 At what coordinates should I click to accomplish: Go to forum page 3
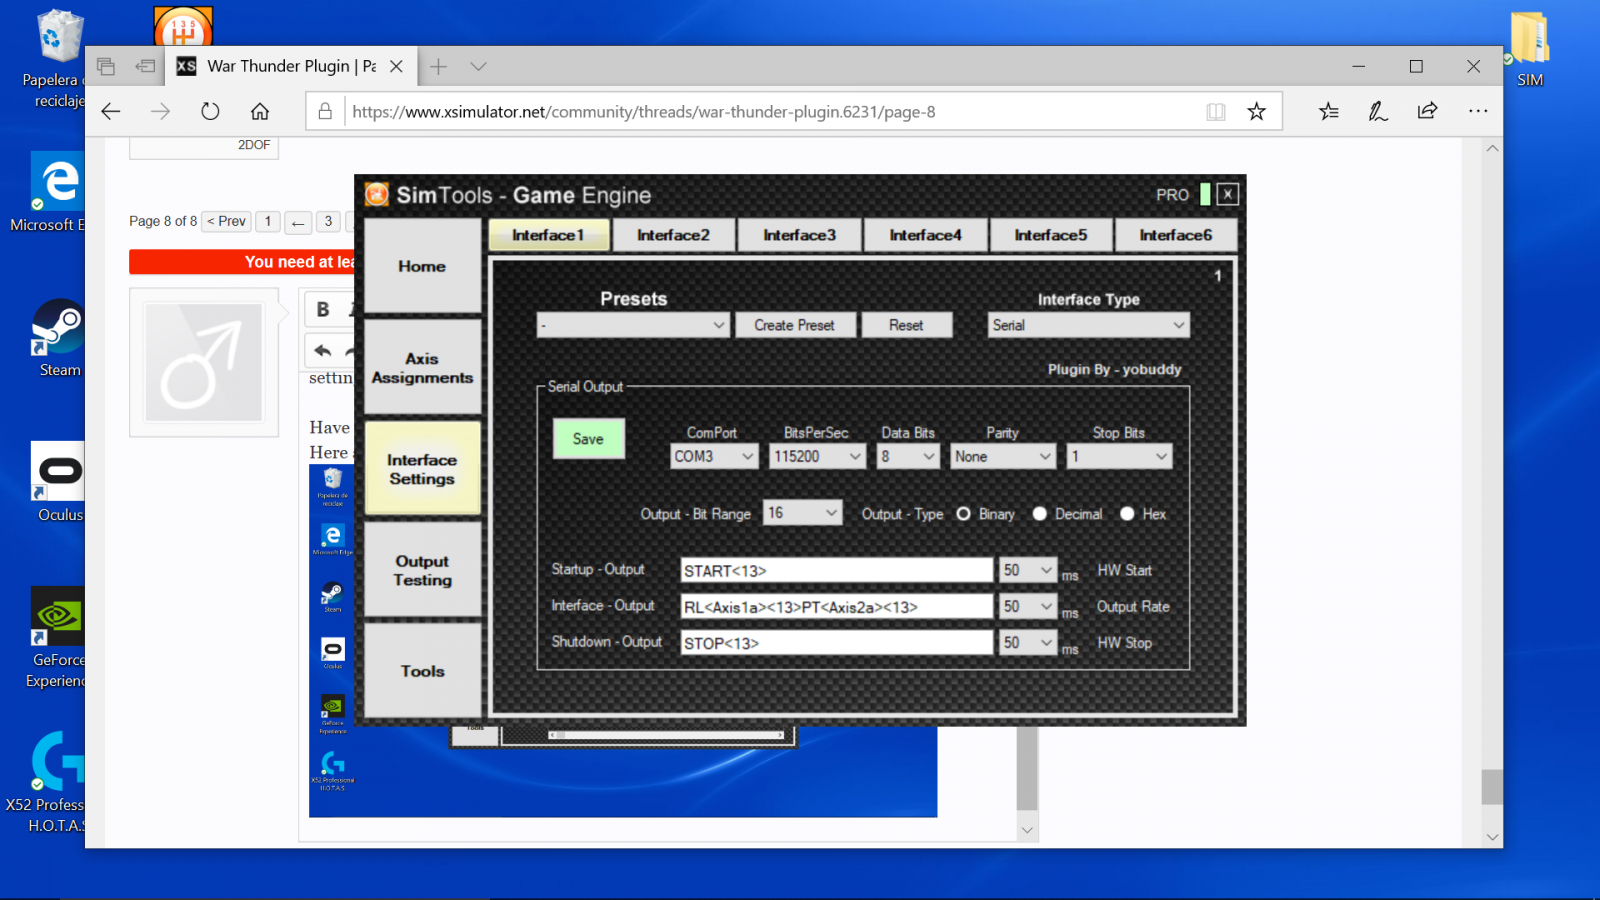click(x=328, y=221)
